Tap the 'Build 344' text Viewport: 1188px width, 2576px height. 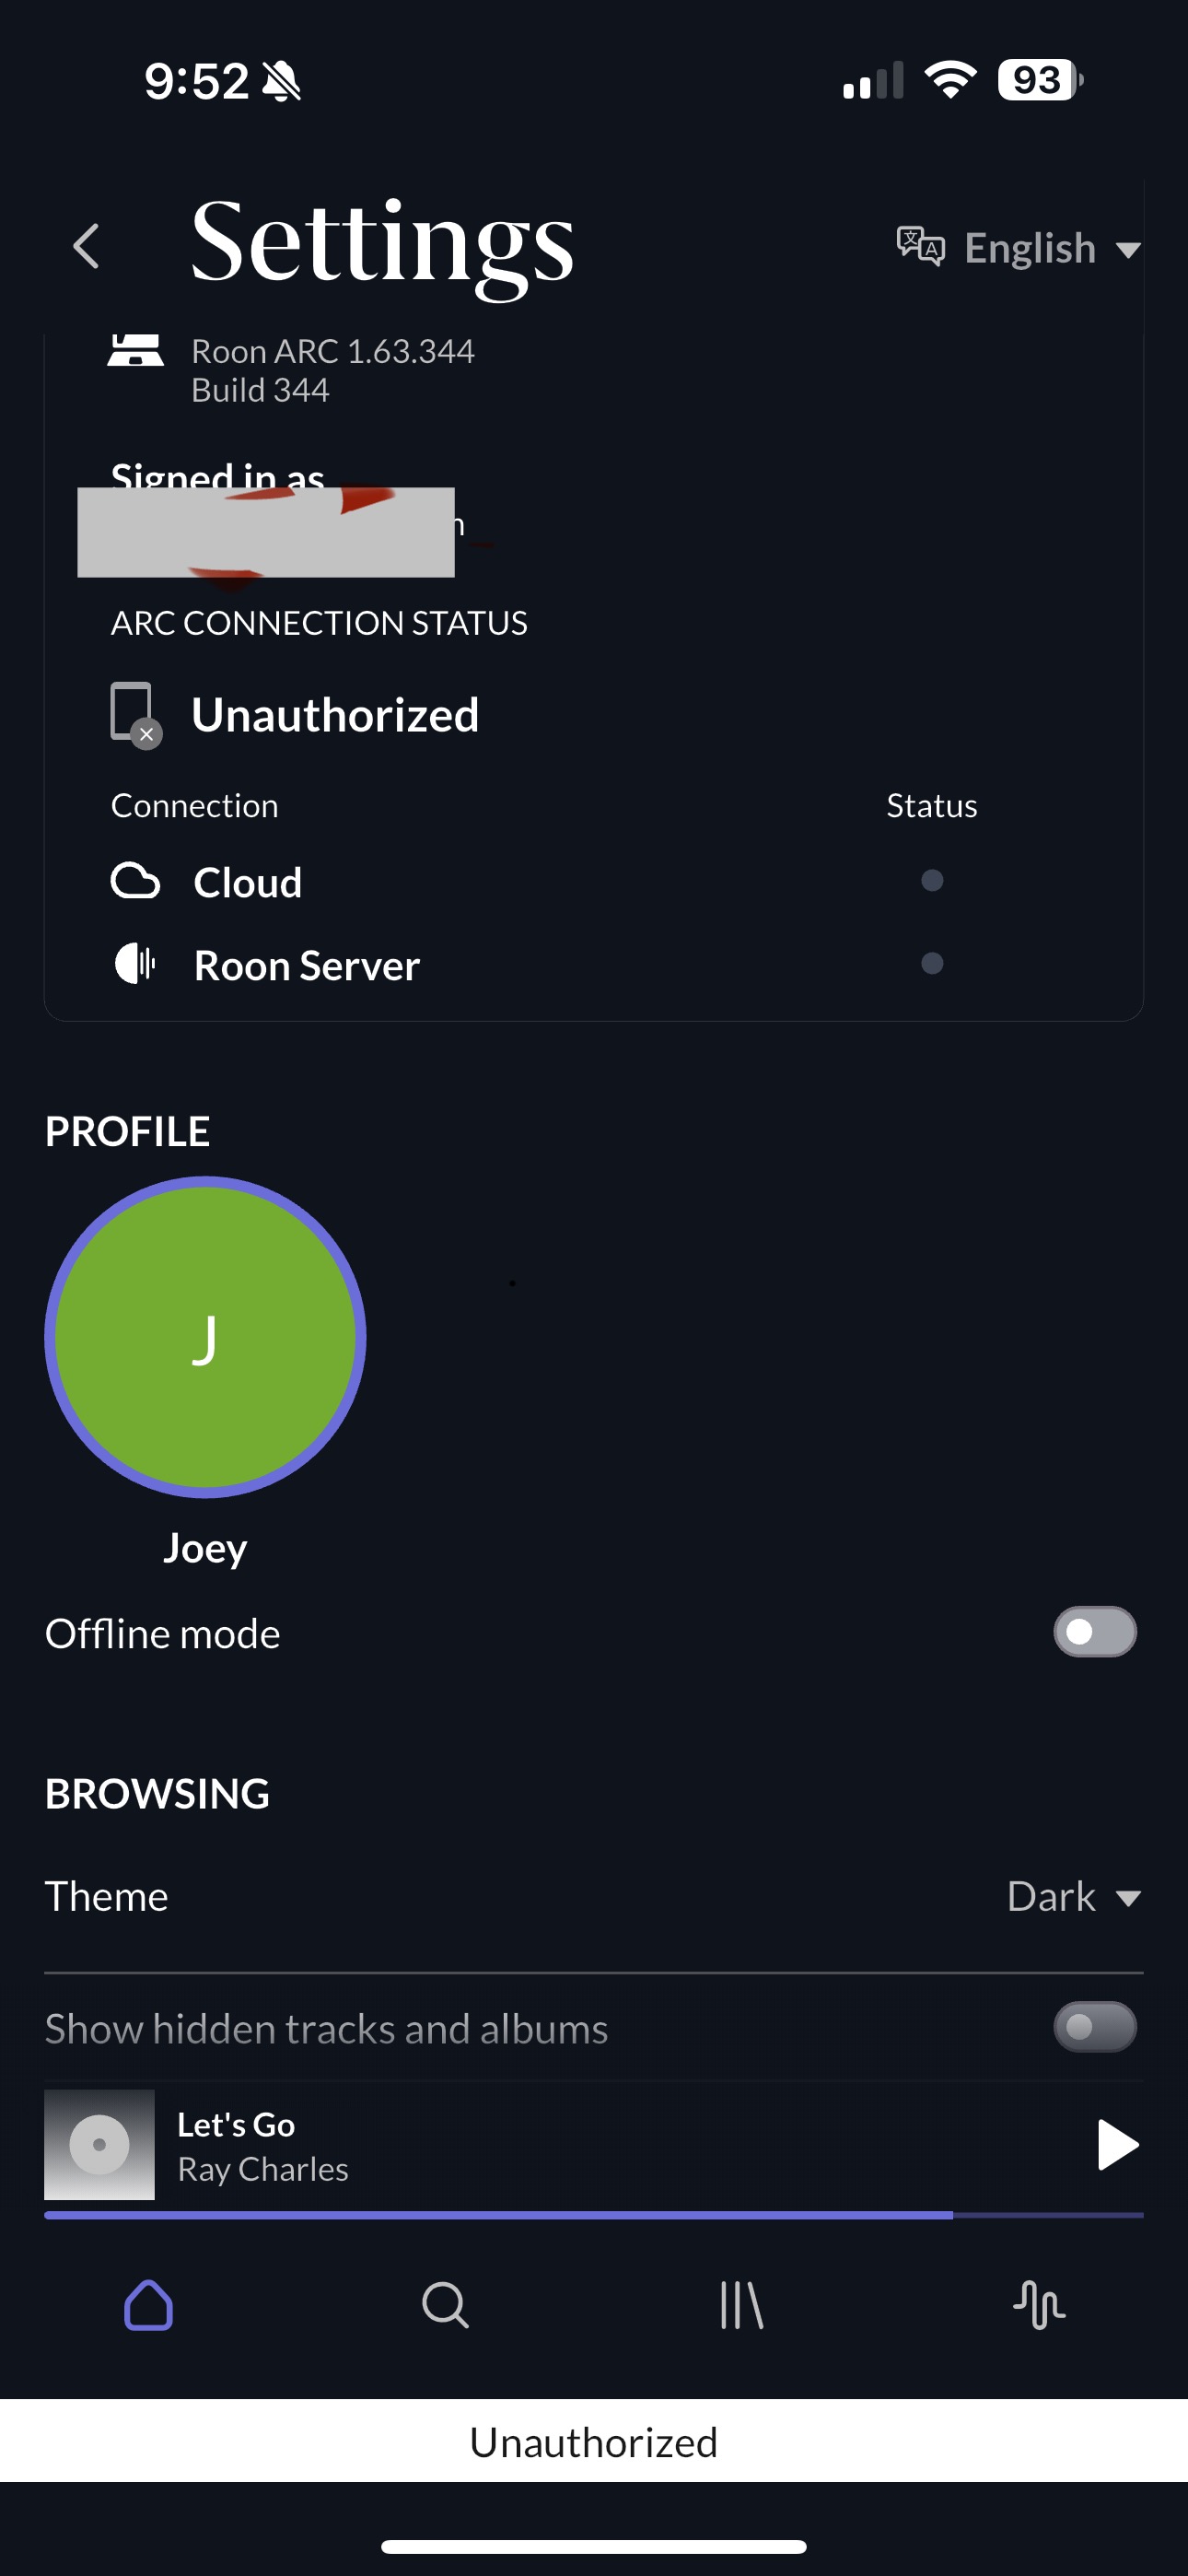click(x=260, y=390)
